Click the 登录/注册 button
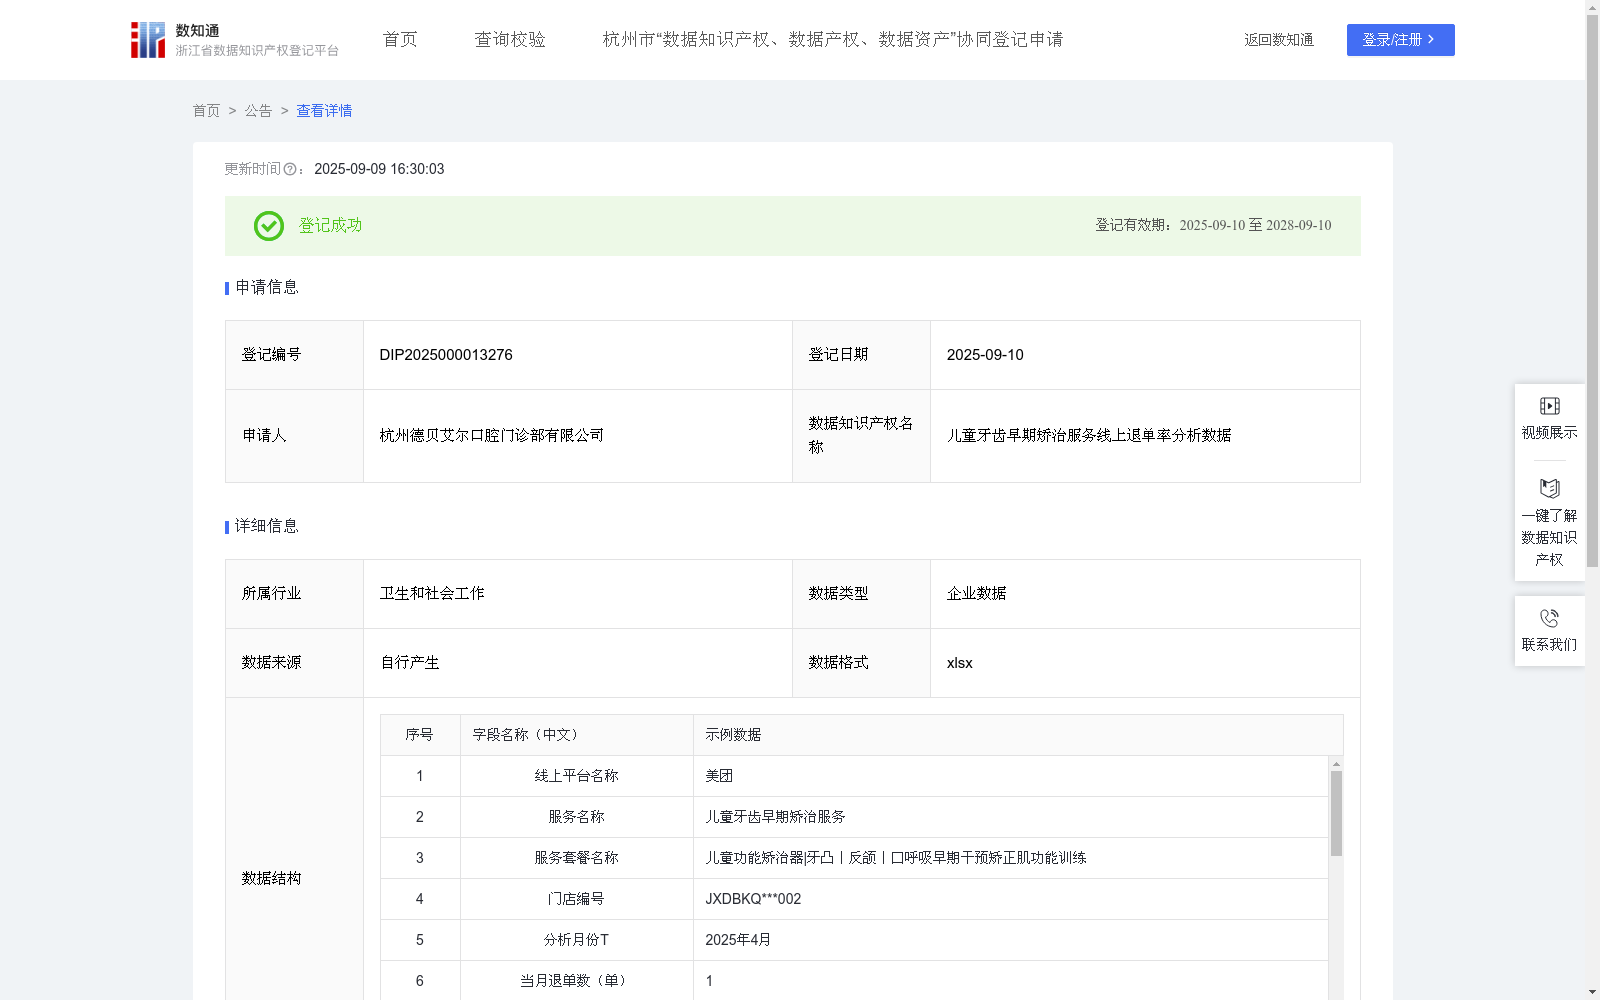The height and width of the screenshot is (1000, 1600). point(1400,40)
